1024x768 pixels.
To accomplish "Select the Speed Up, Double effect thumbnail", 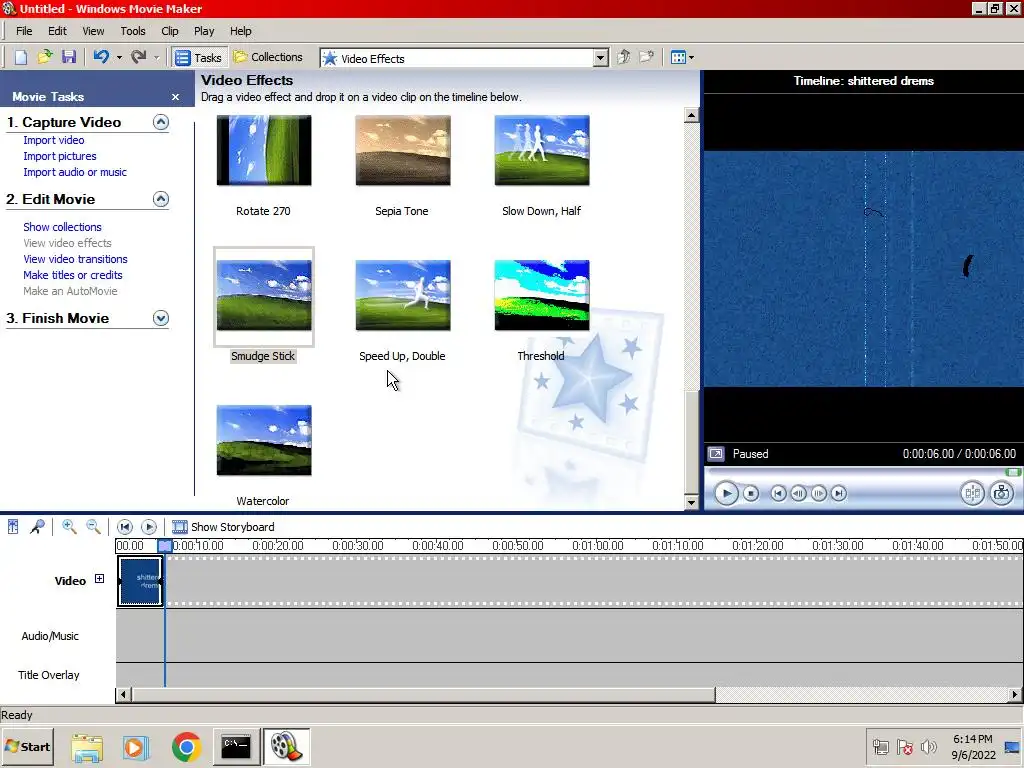I will click(x=403, y=295).
